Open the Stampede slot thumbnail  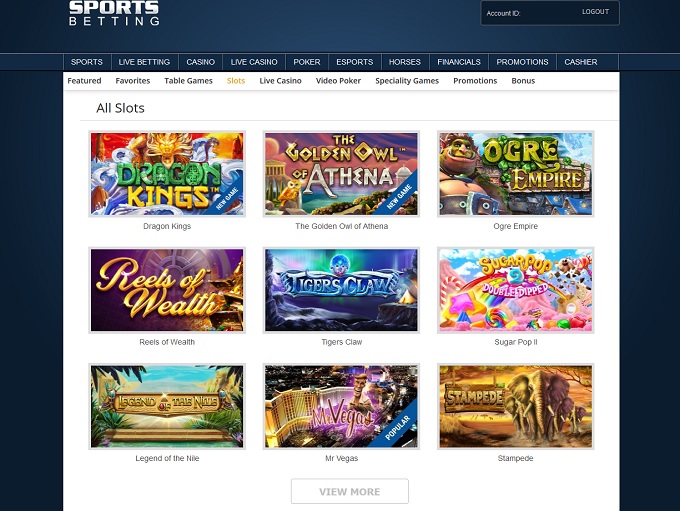coord(516,406)
